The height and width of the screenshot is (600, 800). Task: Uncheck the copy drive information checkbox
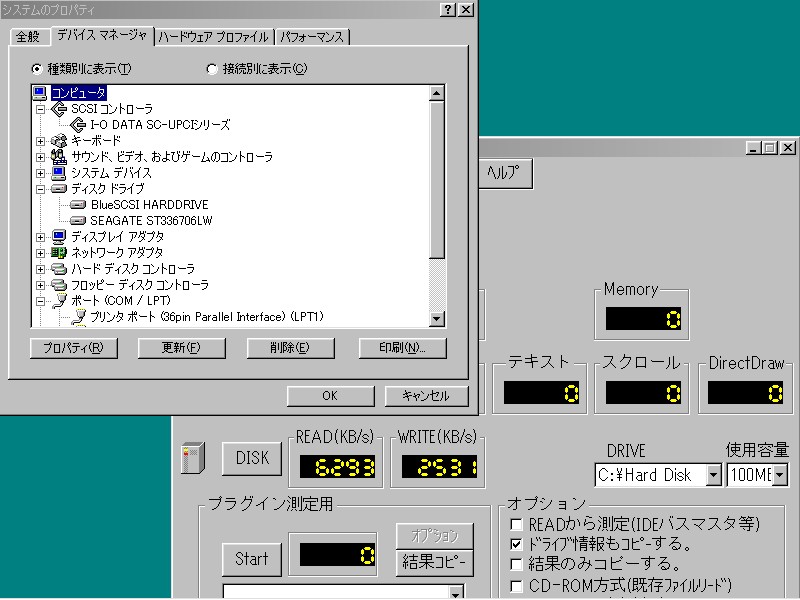[x=516, y=544]
